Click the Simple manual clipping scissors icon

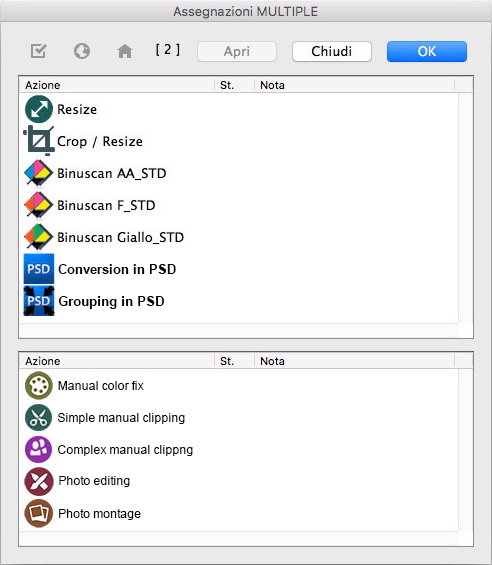[x=39, y=418]
